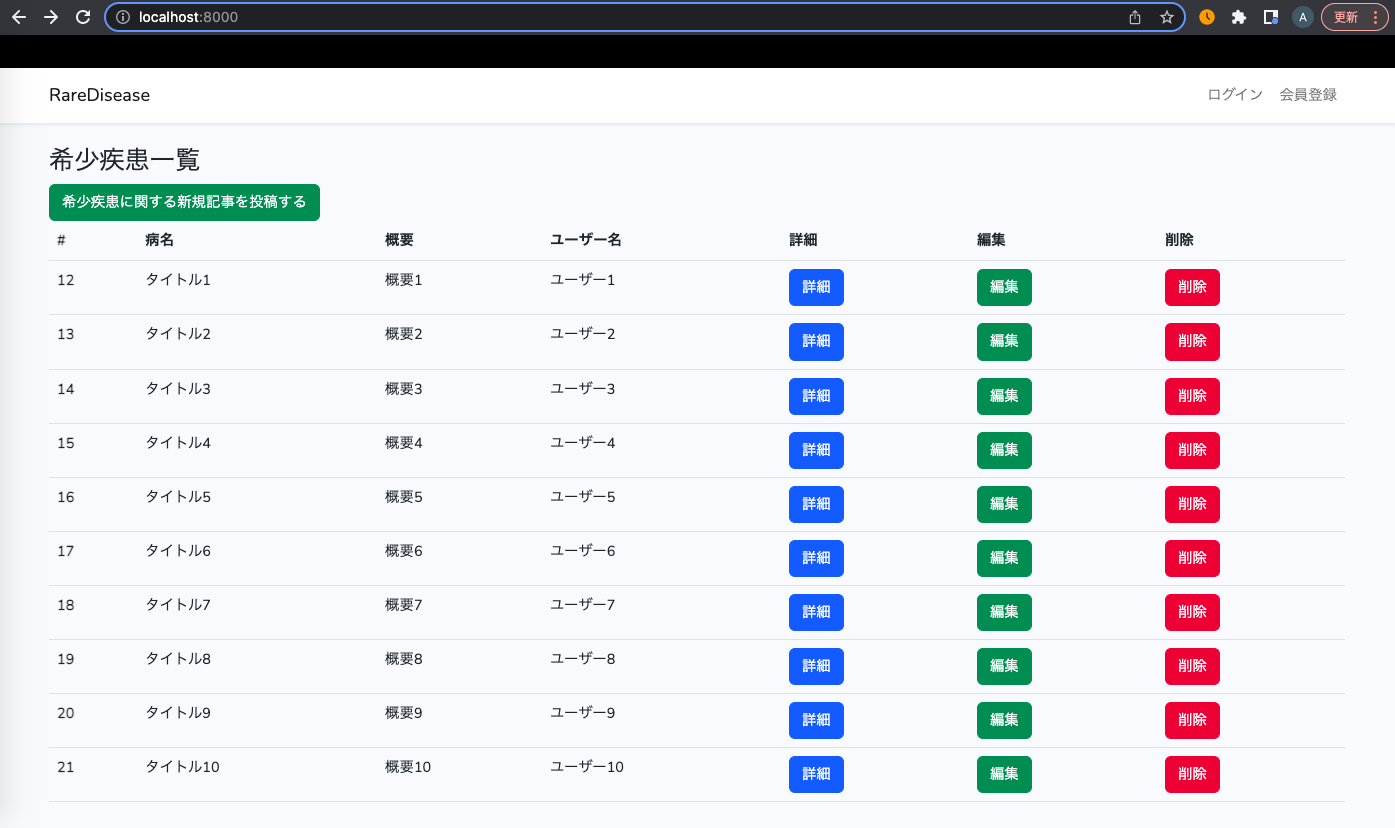The width and height of the screenshot is (1395, 828).
Task: Open the ログイン link
Action: pyautogui.click(x=1233, y=94)
